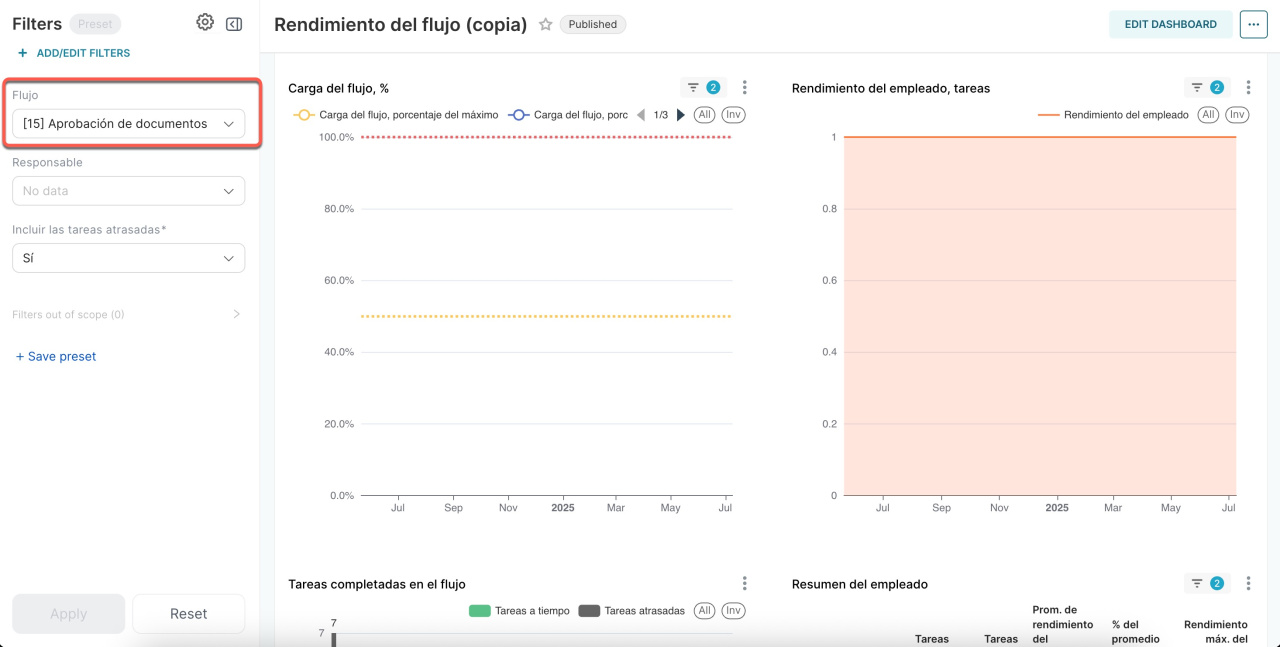Open Tareas completadas chart kebab menu
This screenshot has height=647, width=1280.
745,584
